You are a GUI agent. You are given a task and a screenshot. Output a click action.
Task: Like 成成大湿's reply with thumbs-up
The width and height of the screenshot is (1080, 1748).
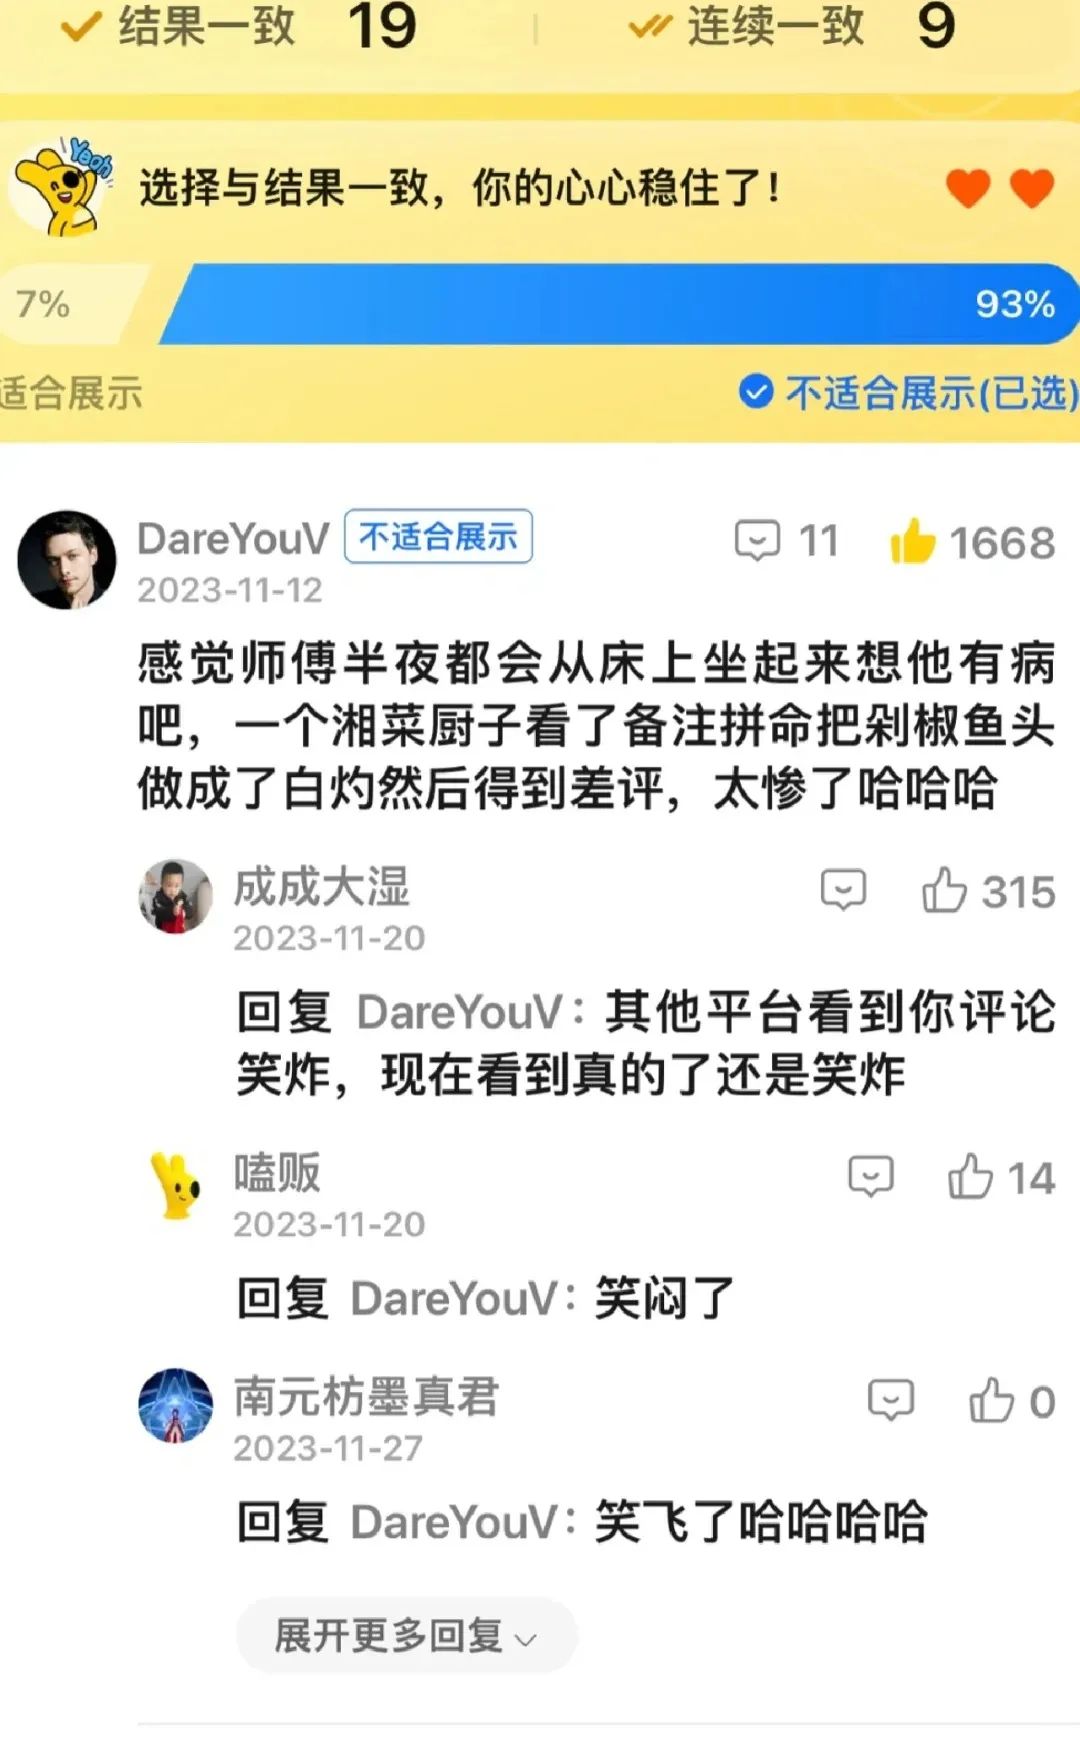tap(944, 889)
